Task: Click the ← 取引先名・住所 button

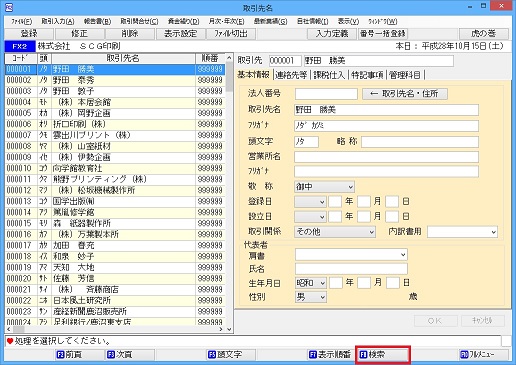Action: click(405, 94)
